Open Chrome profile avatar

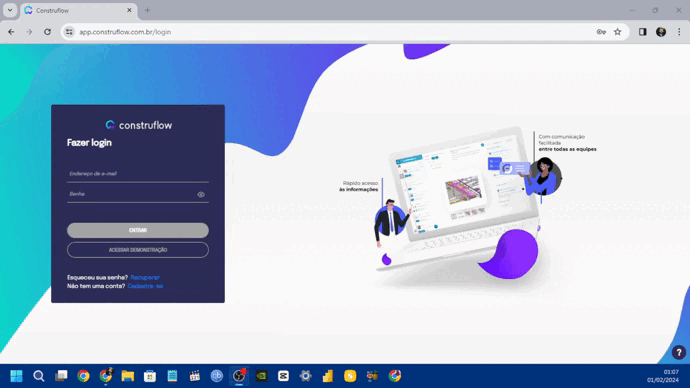[x=661, y=32]
